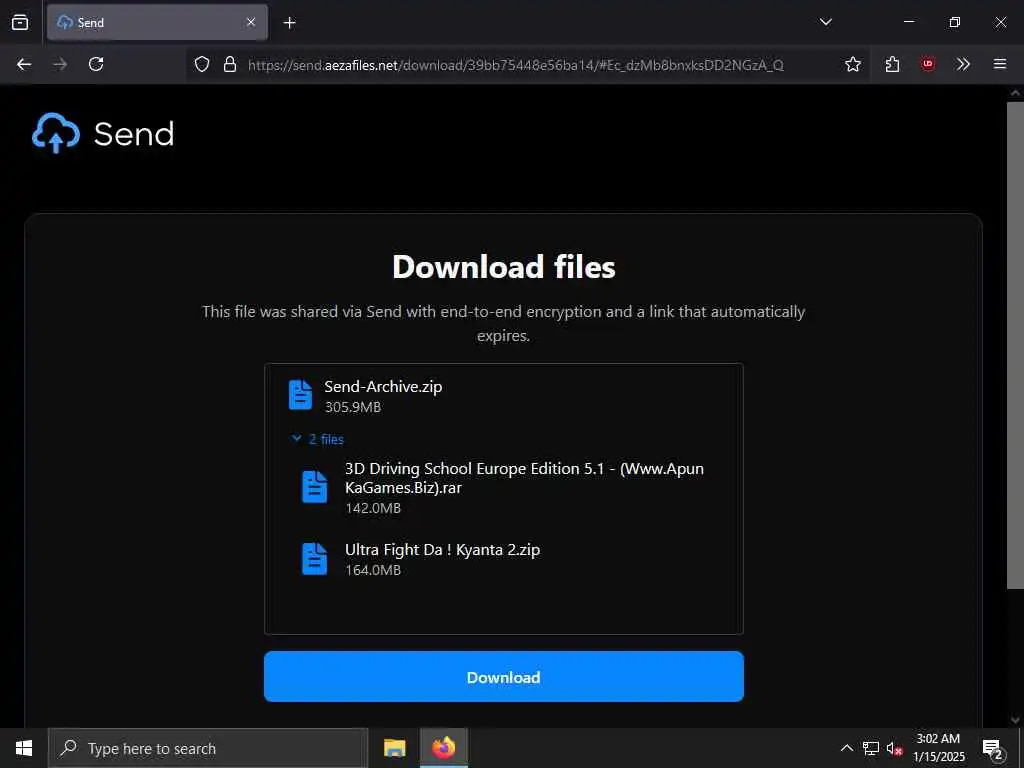1024x768 pixels.
Task: Select 3D Driving School Europe Edition file name
Action: [524, 478]
